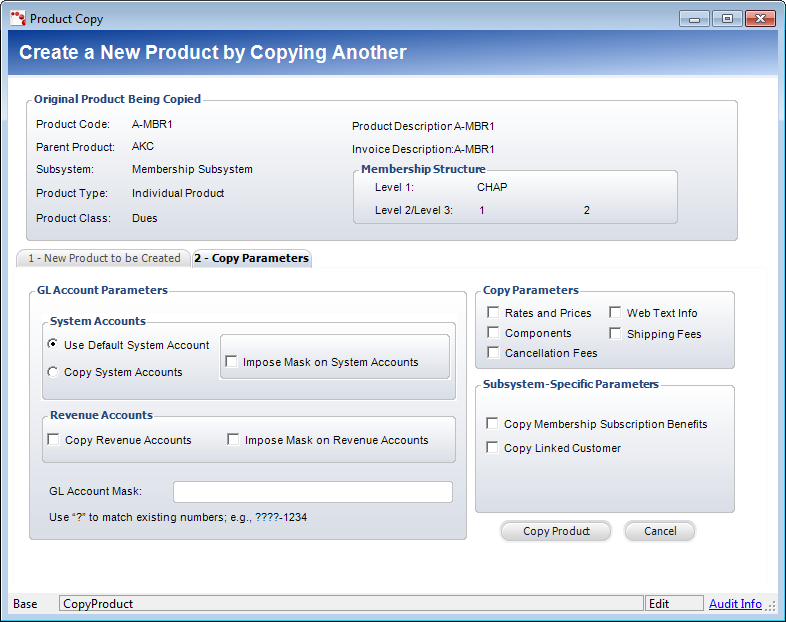Click the Cancel button
The image size is (786, 622).
659,531
